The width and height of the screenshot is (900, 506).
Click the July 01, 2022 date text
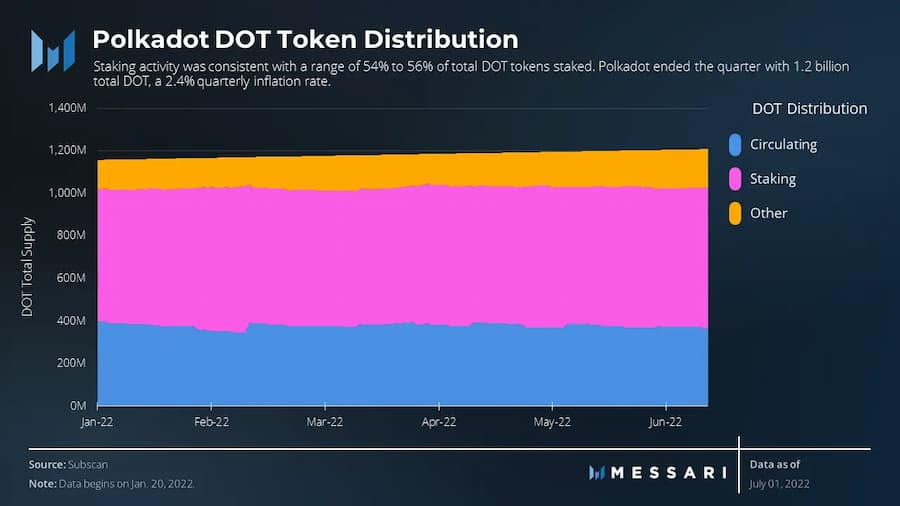tap(779, 484)
